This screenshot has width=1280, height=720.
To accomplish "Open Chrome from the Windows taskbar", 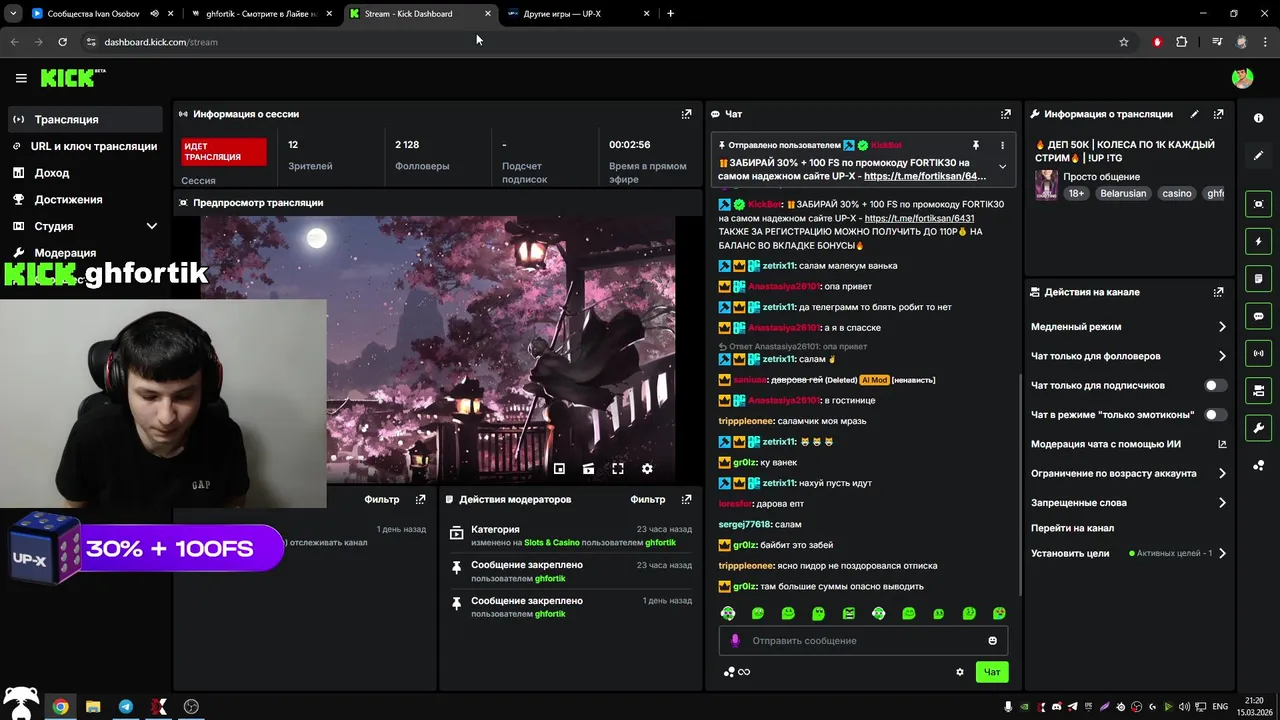I will [x=61, y=707].
